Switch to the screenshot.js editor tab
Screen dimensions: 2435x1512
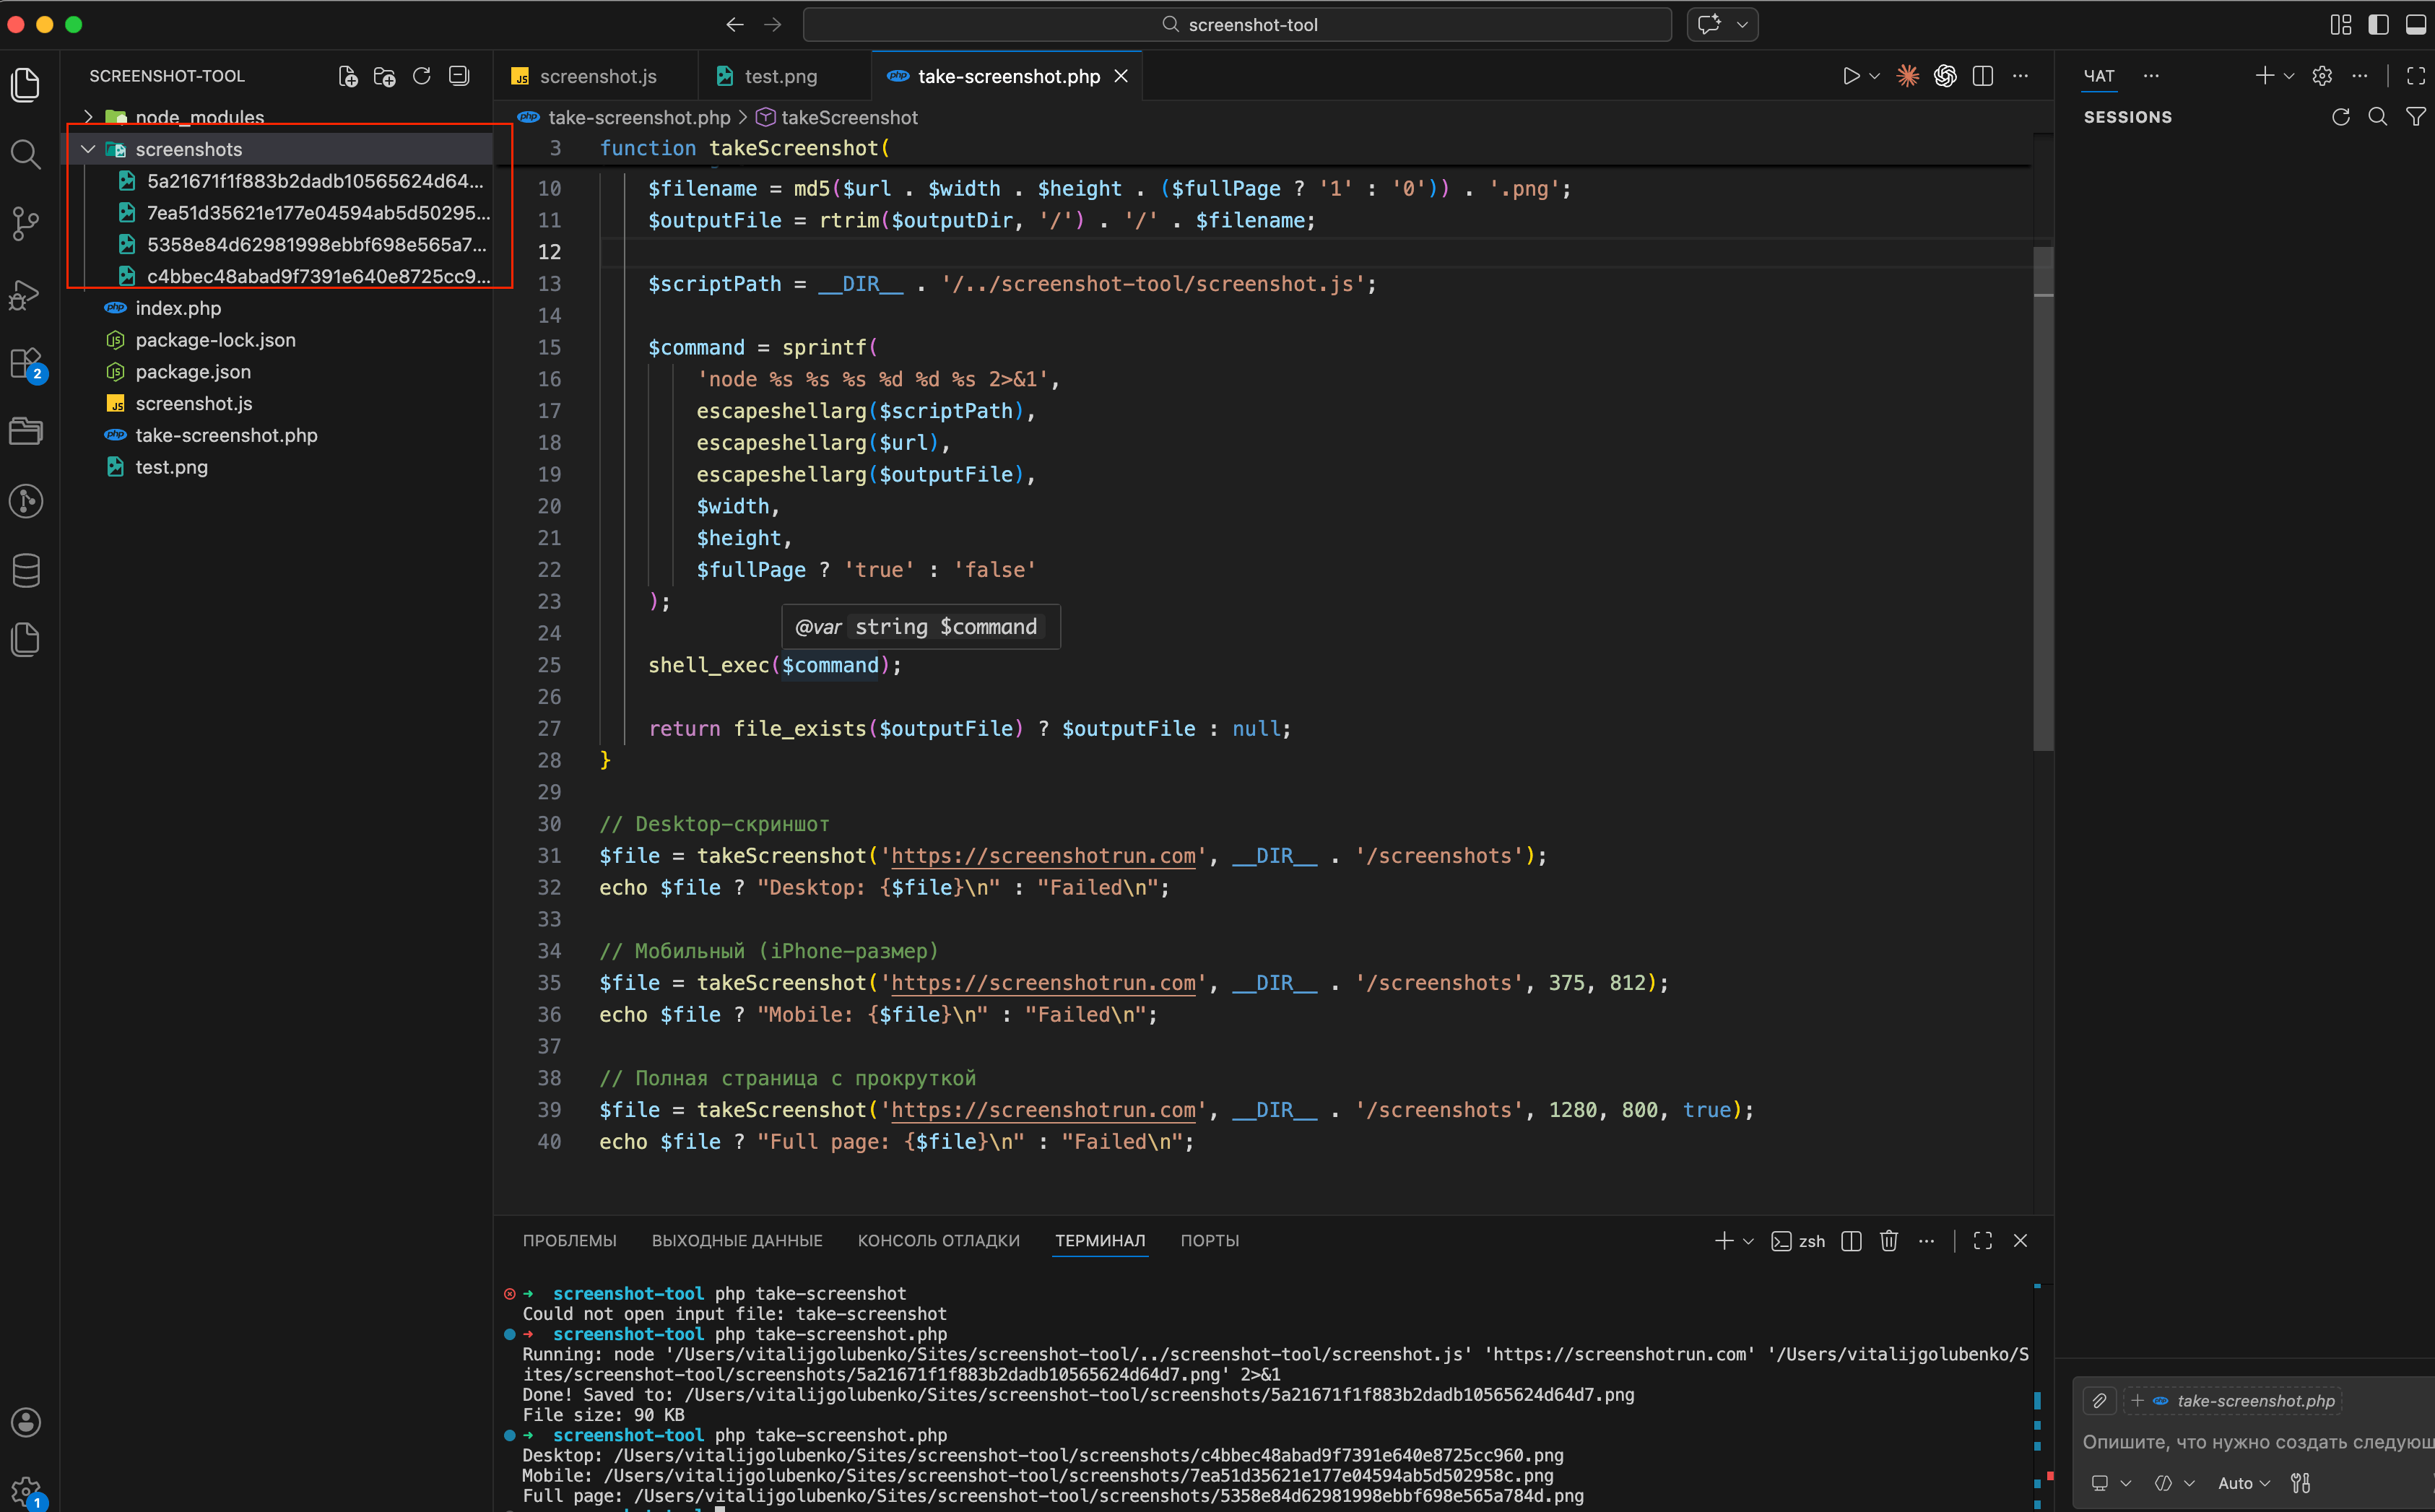tap(597, 76)
